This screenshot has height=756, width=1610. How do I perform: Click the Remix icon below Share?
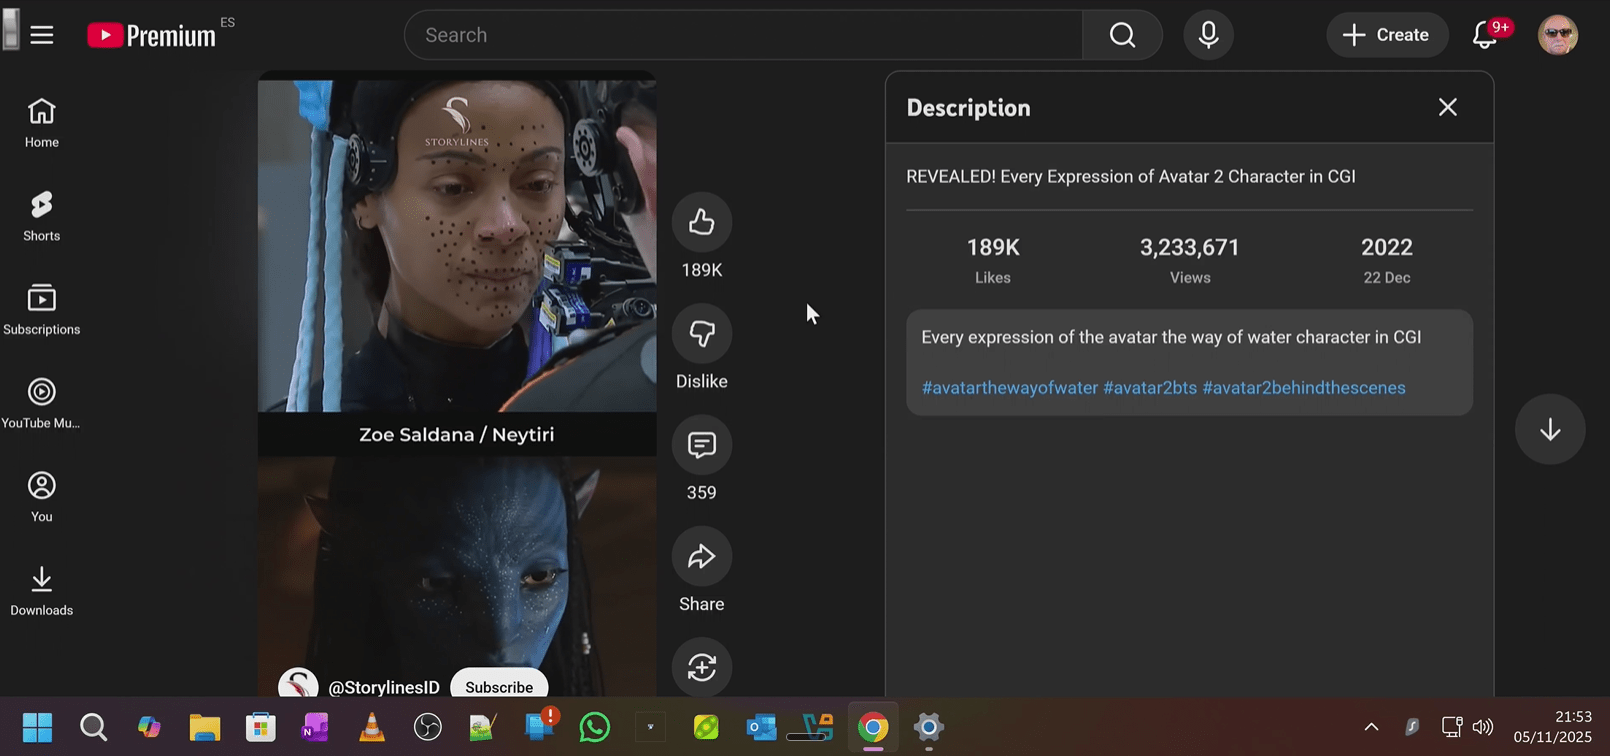[701, 667]
